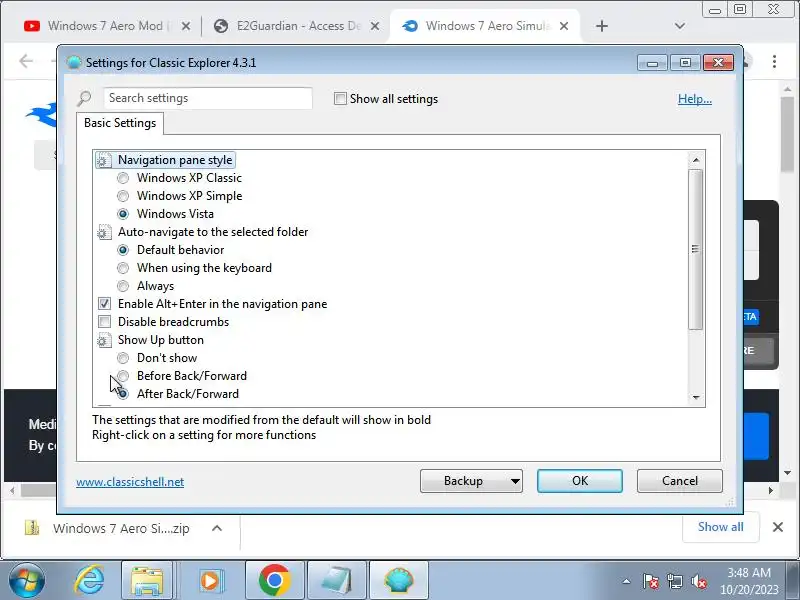Click the Classic Explorer shell title icon
Screen dimensions: 800x600
[x=74, y=63]
